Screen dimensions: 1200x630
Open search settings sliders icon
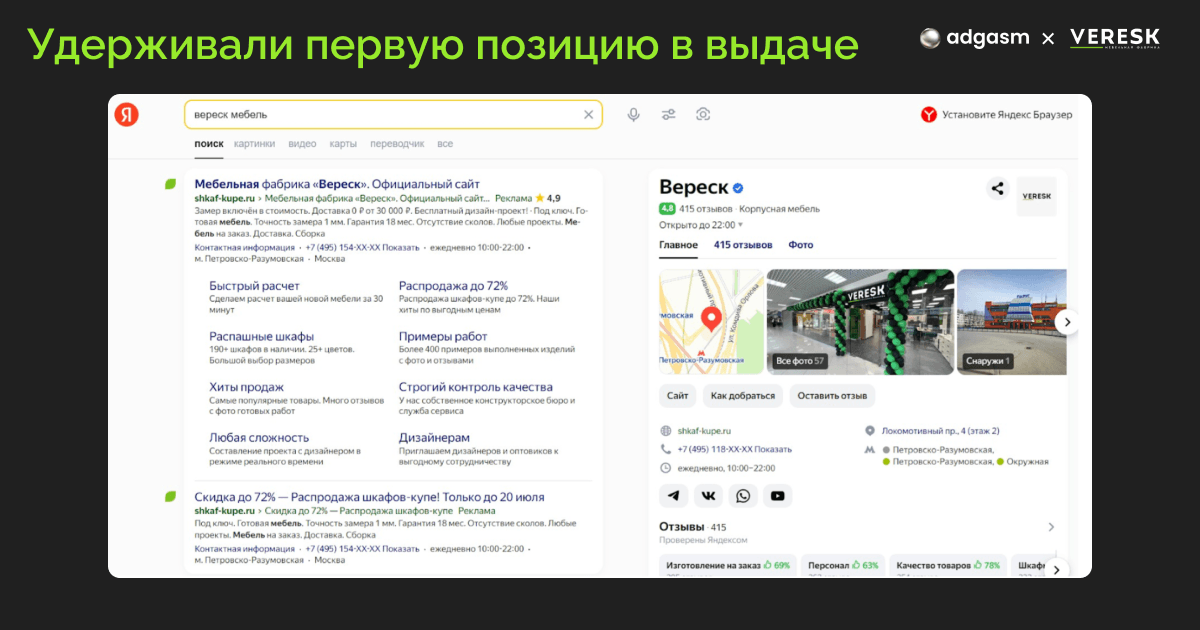click(668, 115)
